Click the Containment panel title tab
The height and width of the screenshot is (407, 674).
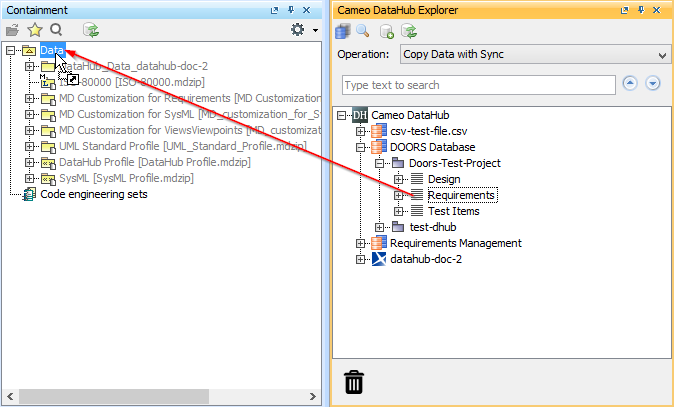coord(37,10)
